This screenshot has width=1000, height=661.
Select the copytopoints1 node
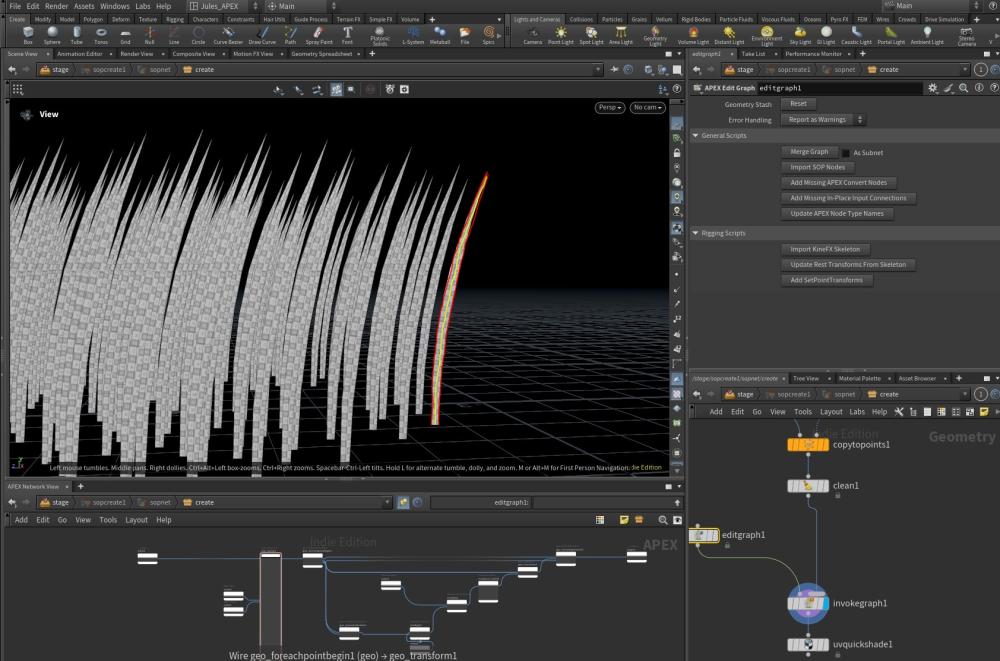point(808,445)
